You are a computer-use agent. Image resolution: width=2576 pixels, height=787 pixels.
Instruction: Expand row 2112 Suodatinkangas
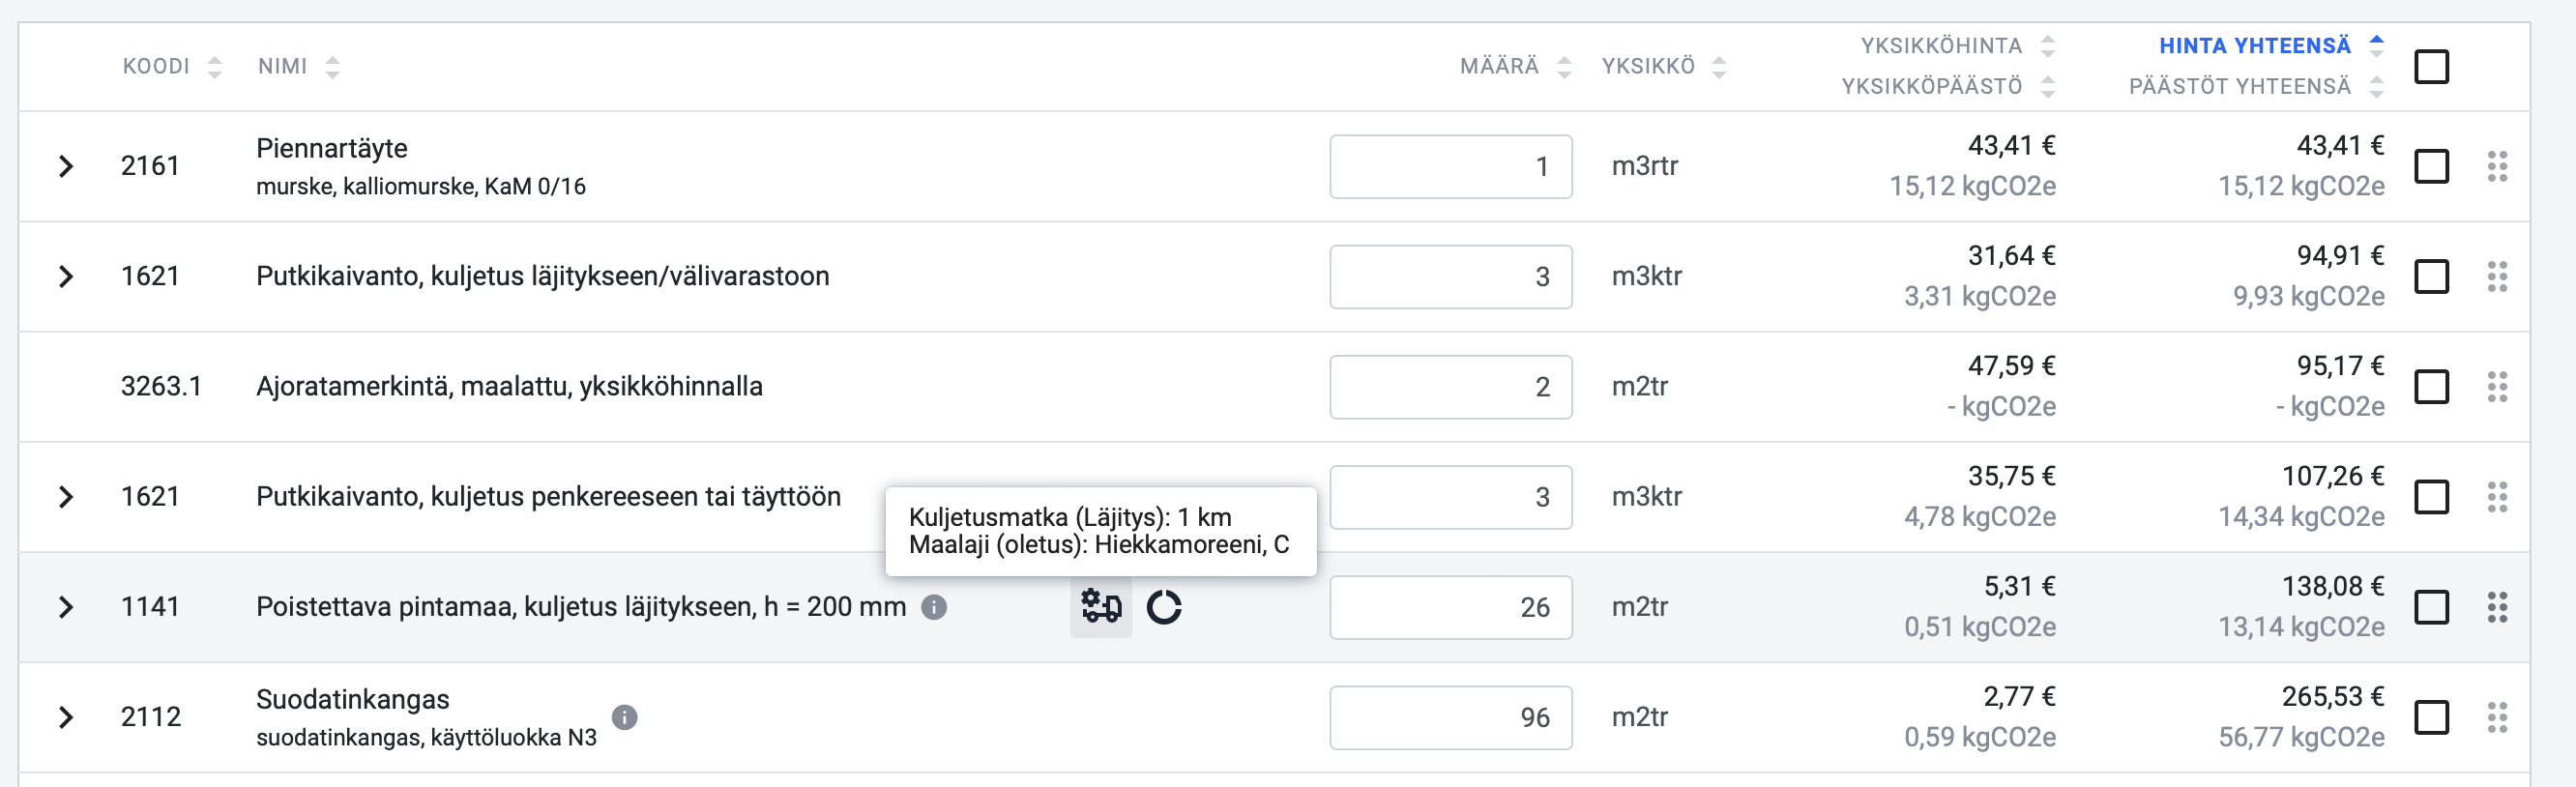click(66, 717)
